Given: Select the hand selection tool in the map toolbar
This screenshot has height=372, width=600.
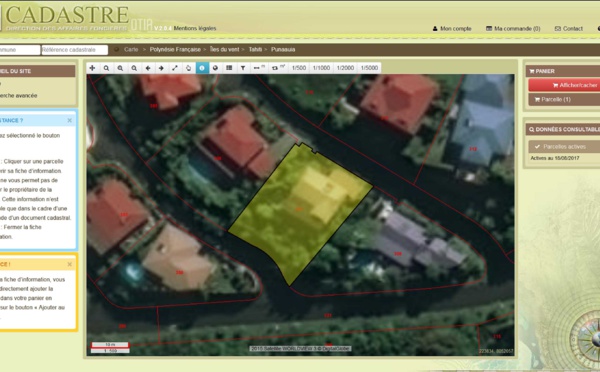Looking at the screenshot, I should (188, 68).
